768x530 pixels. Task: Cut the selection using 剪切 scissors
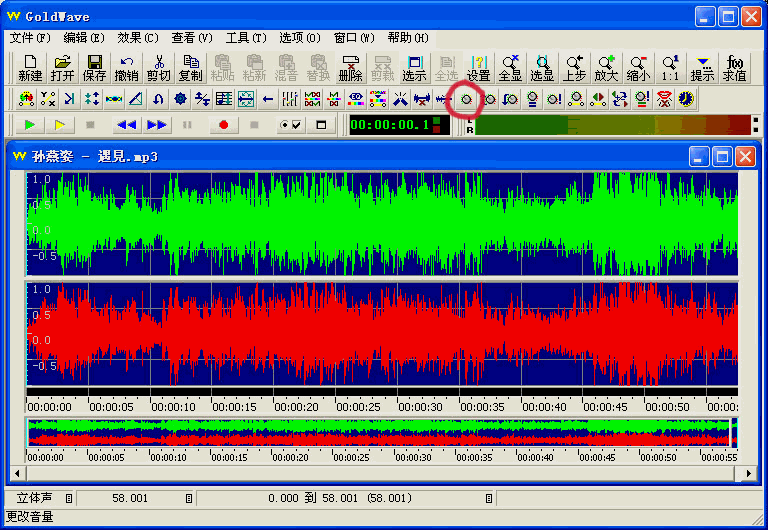tap(158, 68)
